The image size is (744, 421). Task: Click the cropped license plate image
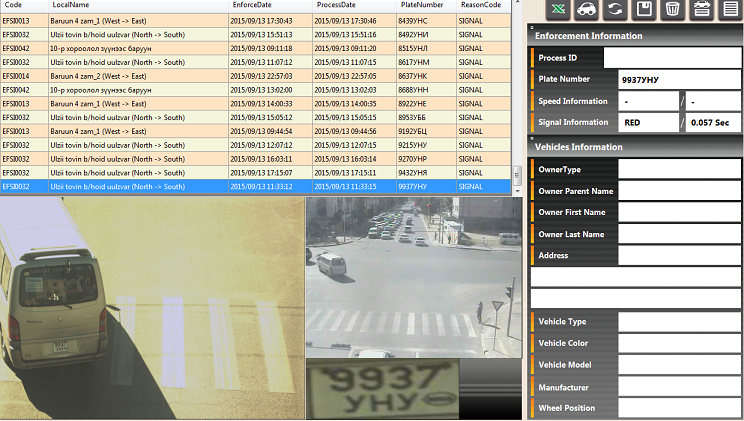pos(381,390)
